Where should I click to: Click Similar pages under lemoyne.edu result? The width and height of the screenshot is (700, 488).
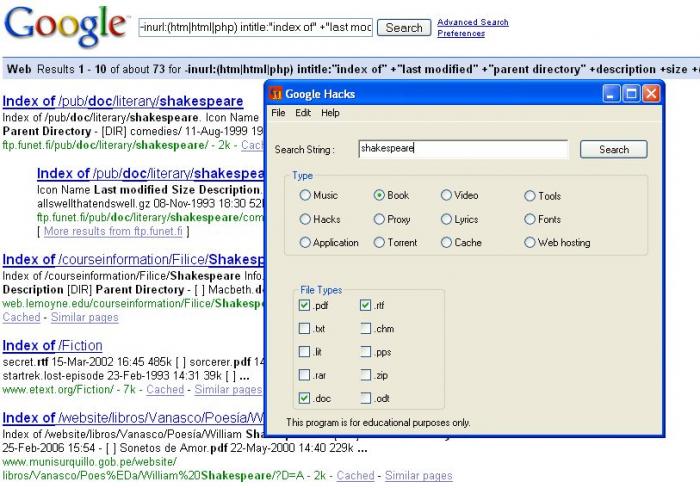pos(84,317)
